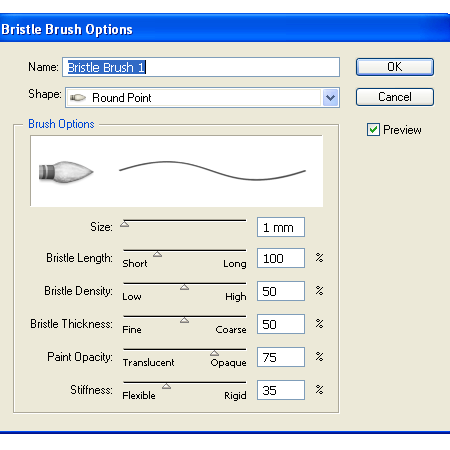Click the Brush Options group label
Screen dimensions: 450x450
(61, 124)
